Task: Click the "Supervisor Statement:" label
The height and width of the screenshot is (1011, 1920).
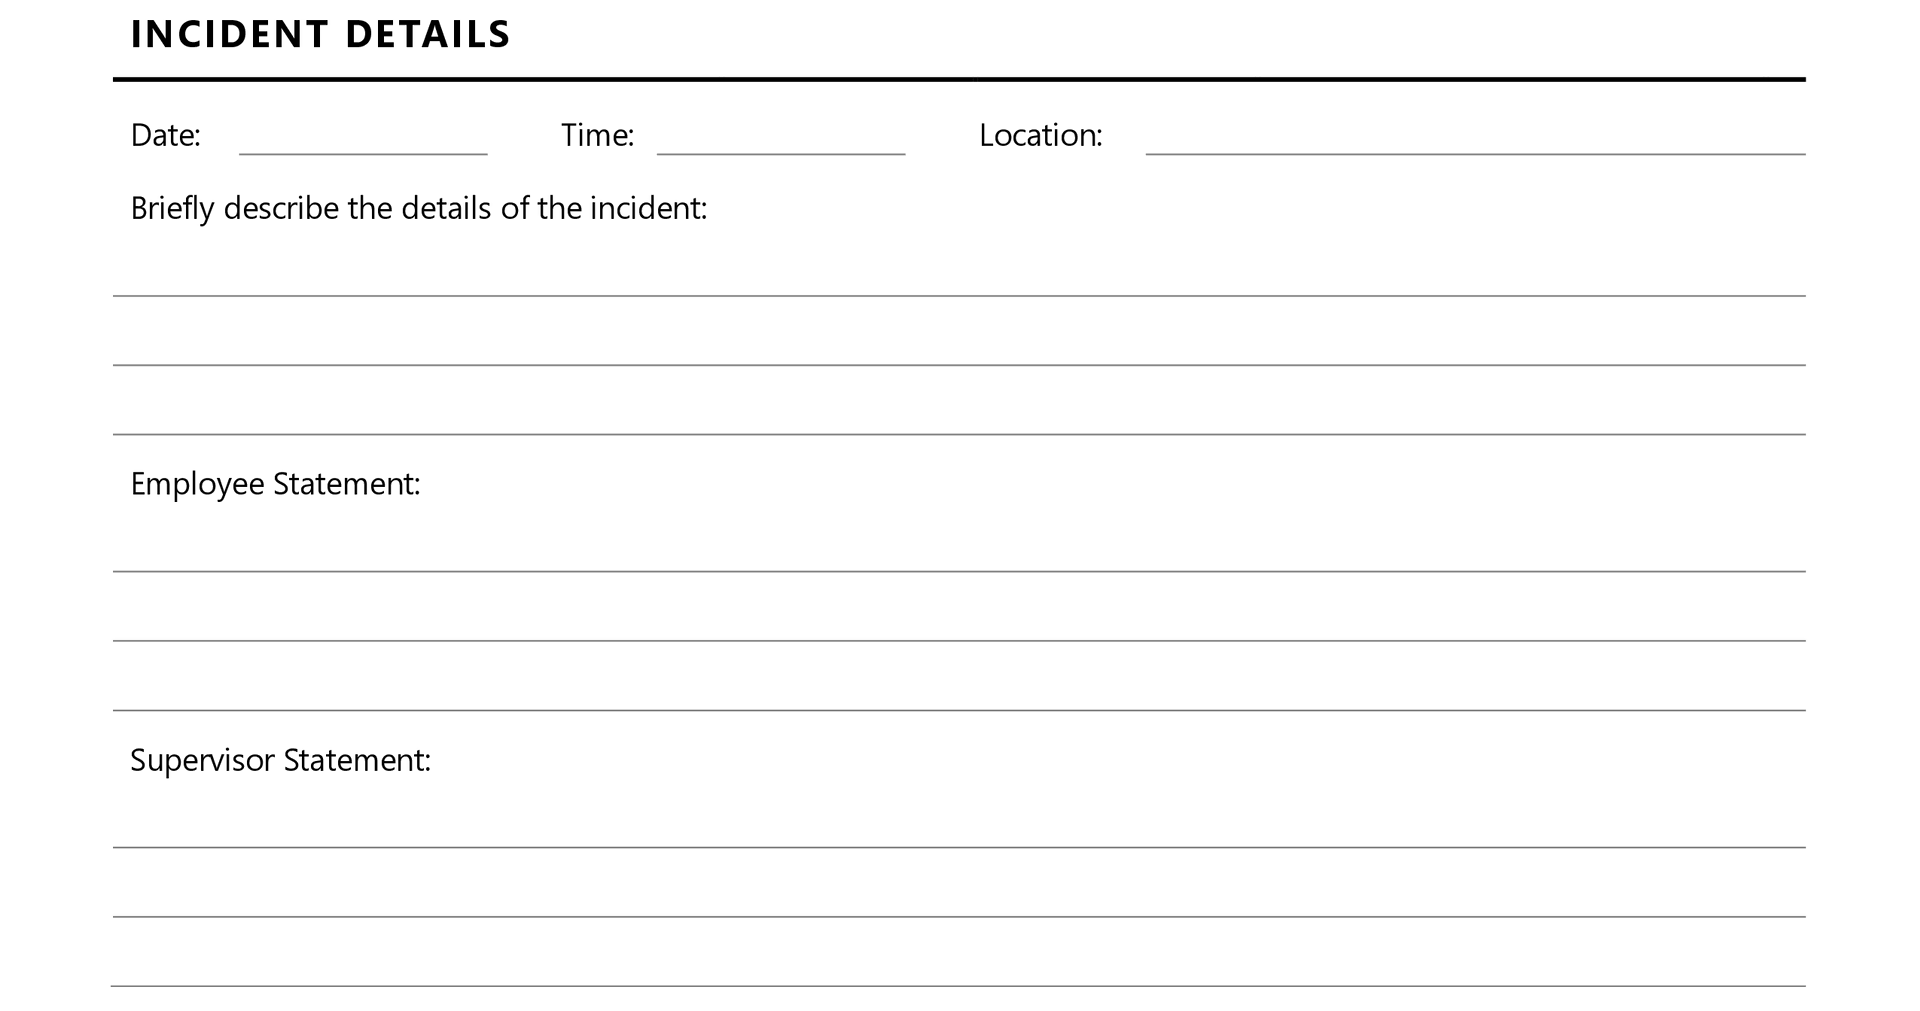Action: [280, 761]
